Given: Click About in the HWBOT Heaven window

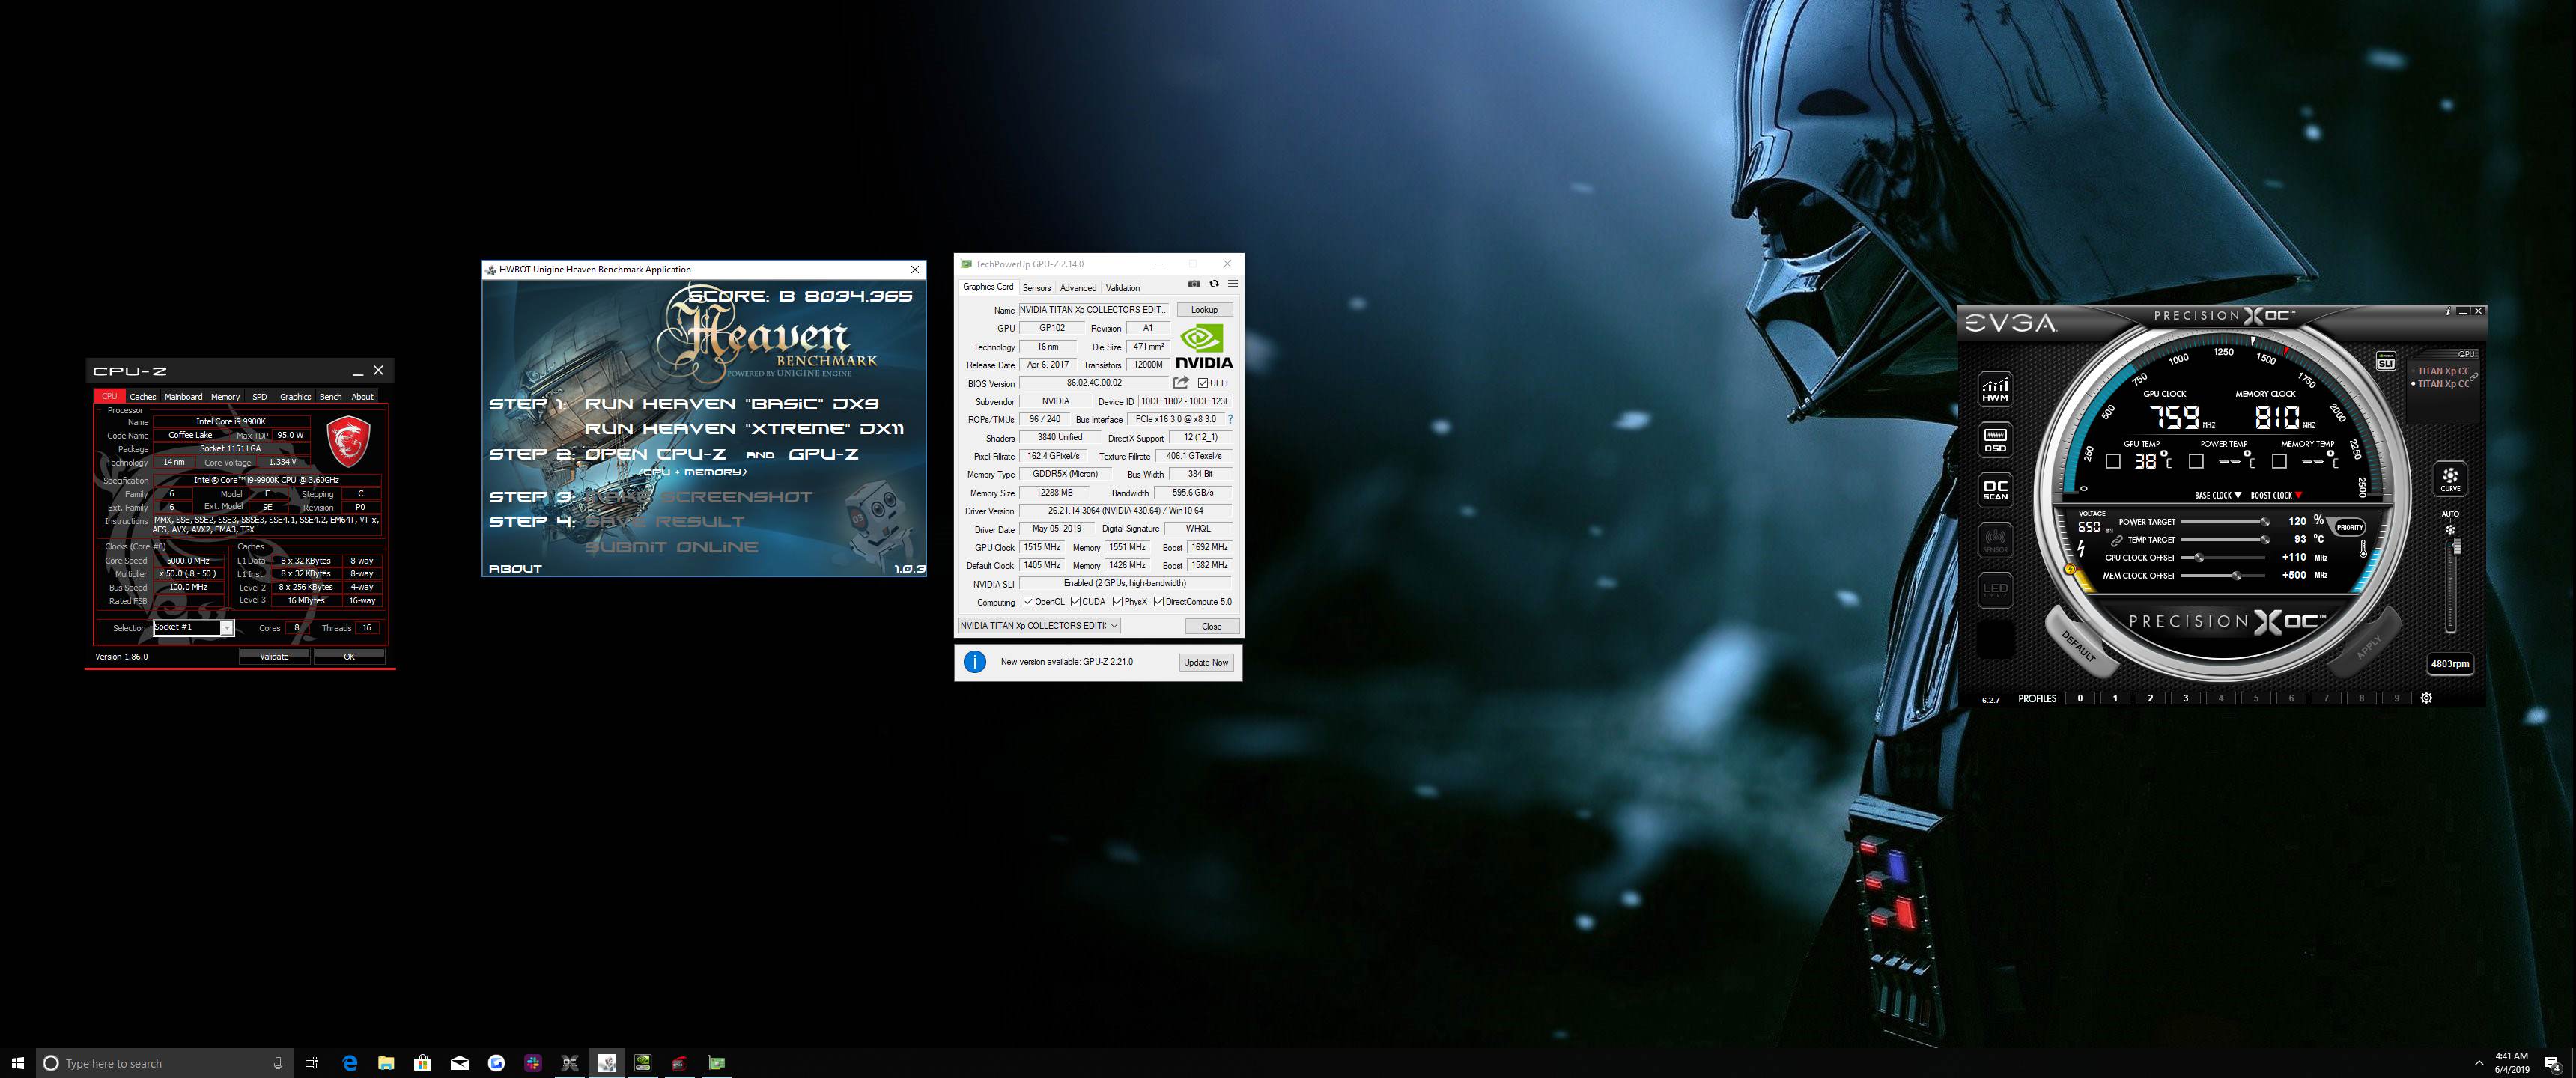Looking at the screenshot, I should point(515,568).
